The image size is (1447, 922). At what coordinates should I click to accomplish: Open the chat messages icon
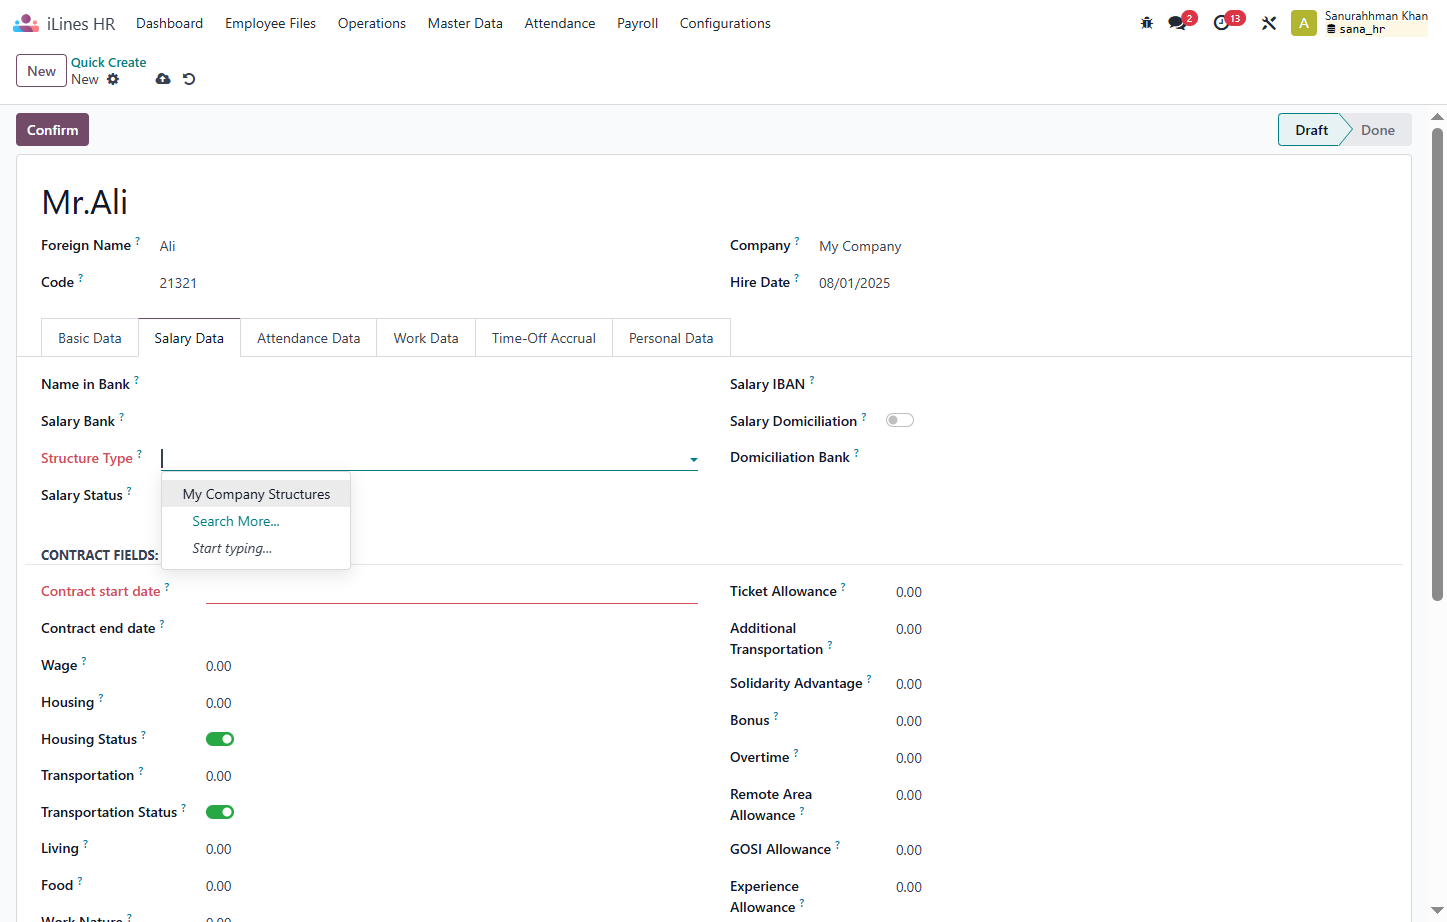coord(1177,23)
